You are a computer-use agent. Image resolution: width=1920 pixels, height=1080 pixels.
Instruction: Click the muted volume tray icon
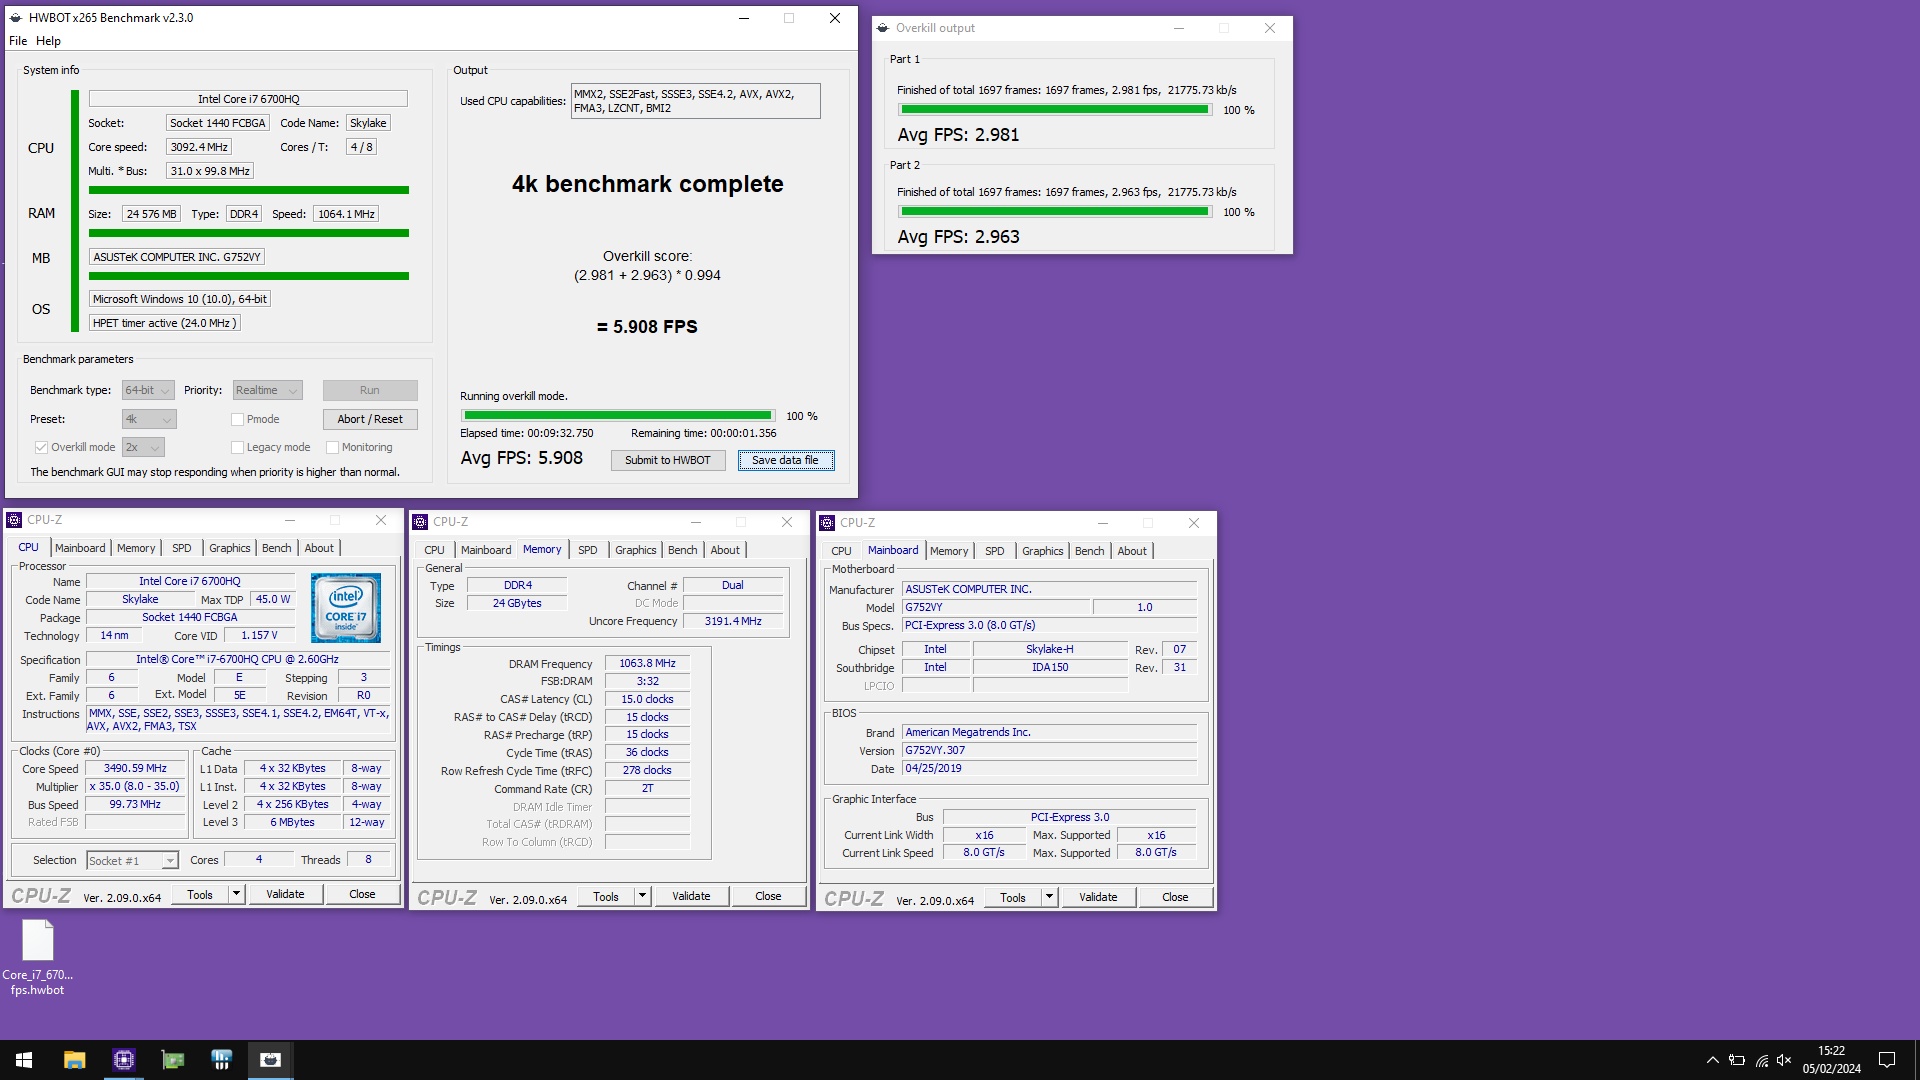point(1784,1060)
